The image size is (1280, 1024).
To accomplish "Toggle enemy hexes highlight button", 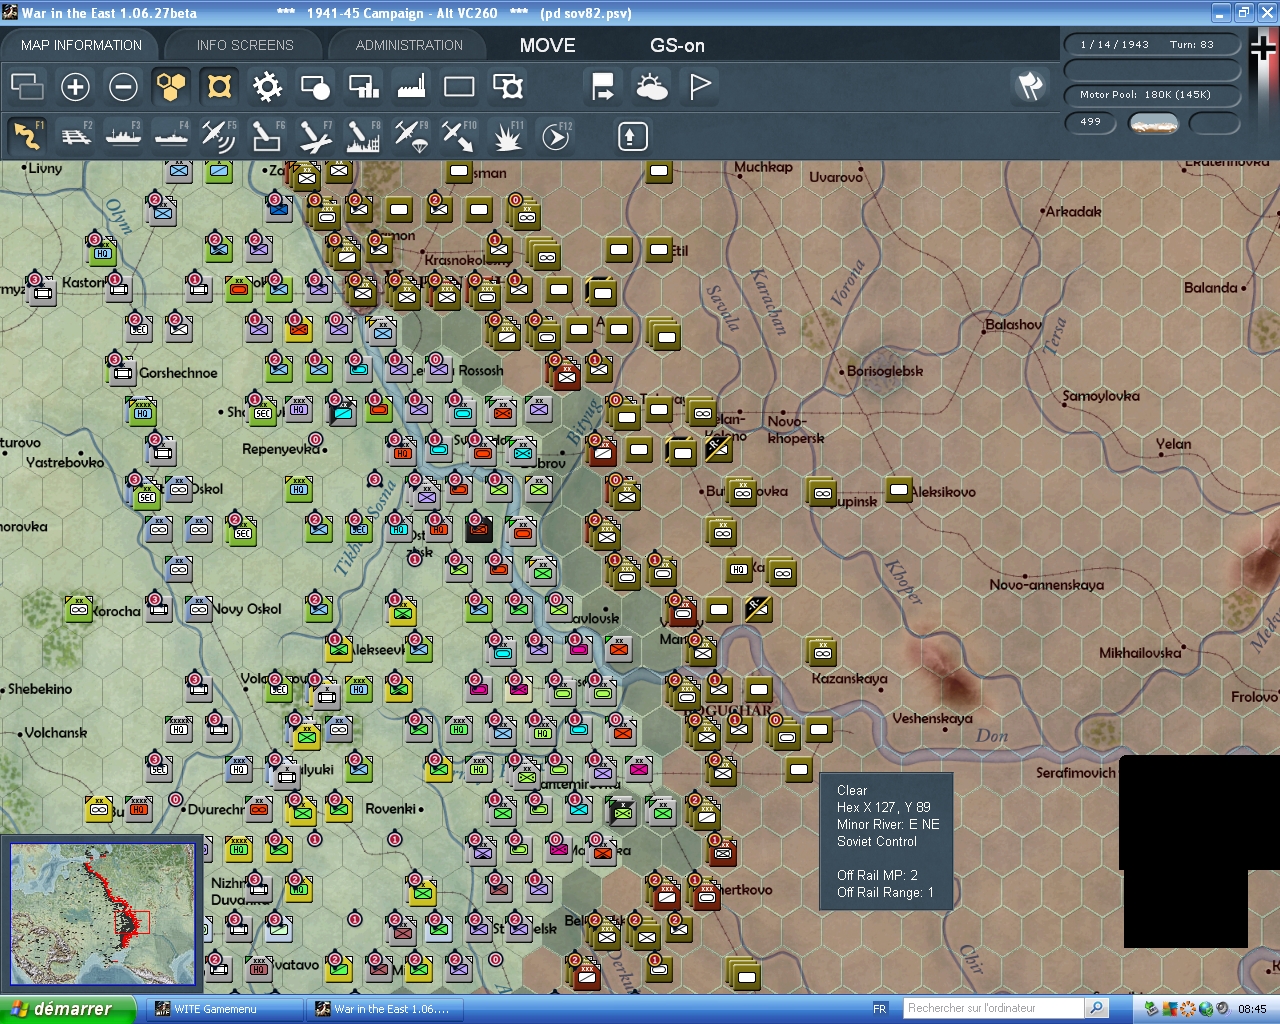I will pos(219,87).
